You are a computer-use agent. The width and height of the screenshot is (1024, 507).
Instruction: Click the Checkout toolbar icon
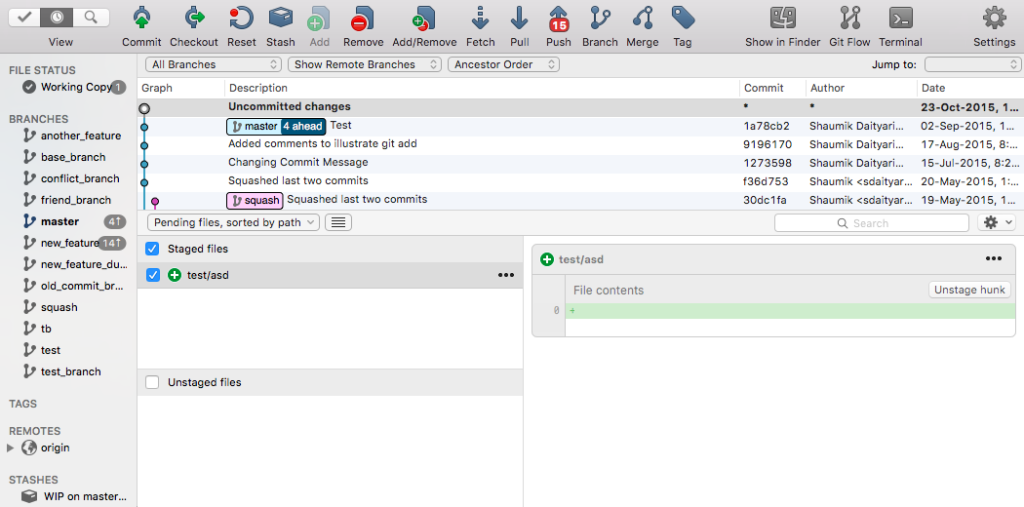pos(193,19)
